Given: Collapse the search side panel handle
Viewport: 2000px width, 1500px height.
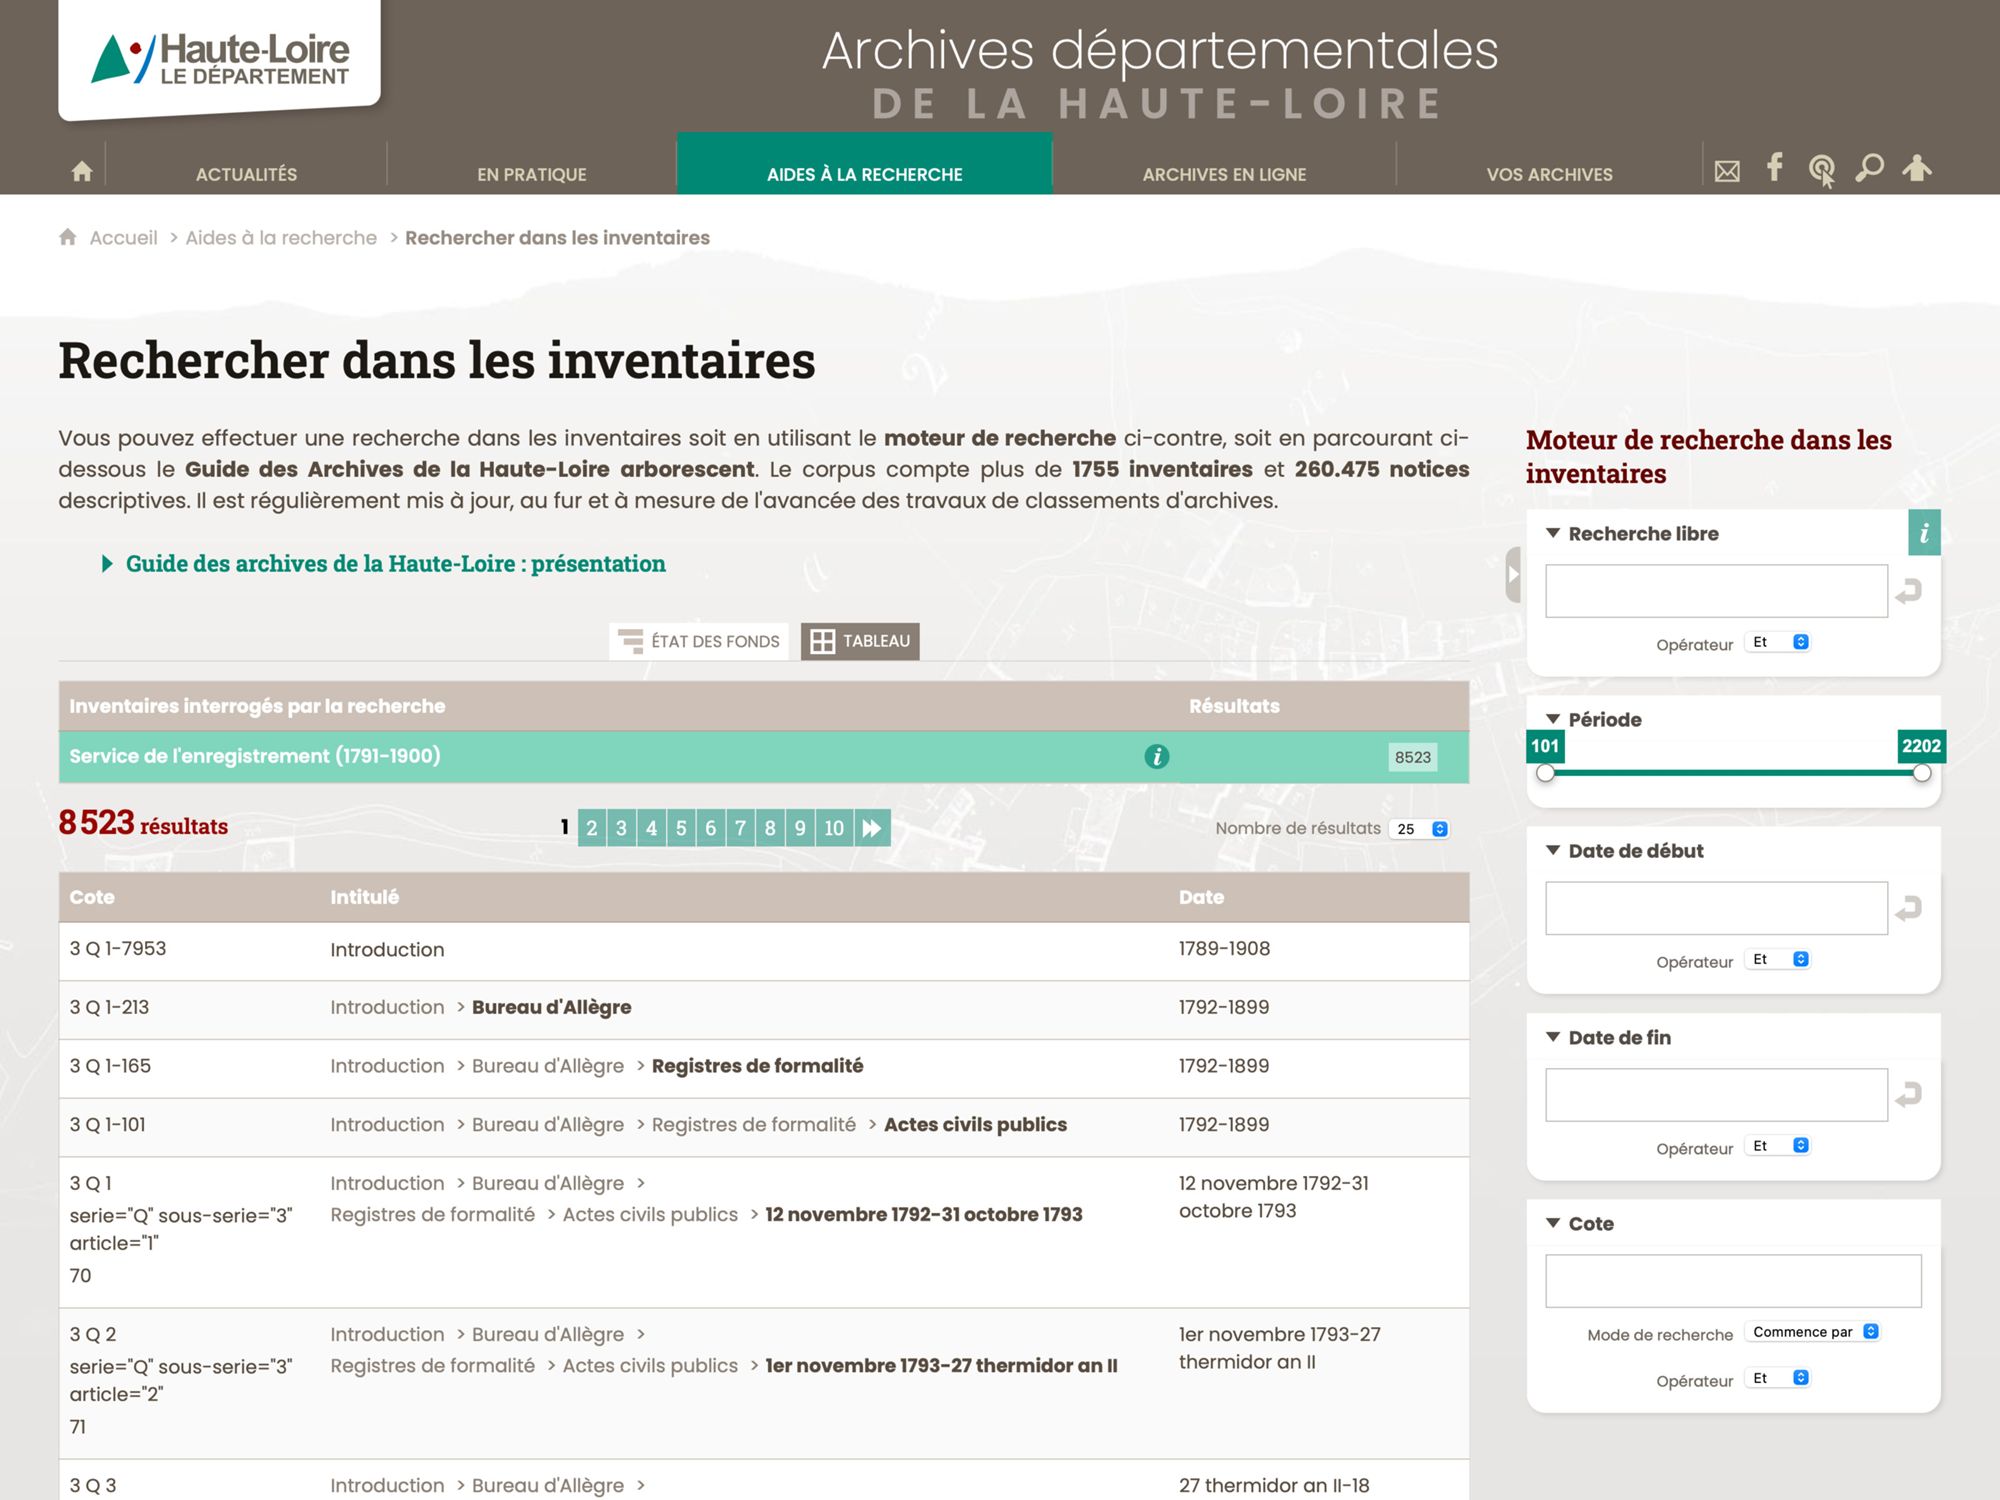Looking at the screenshot, I should pyautogui.click(x=1513, y=575).
